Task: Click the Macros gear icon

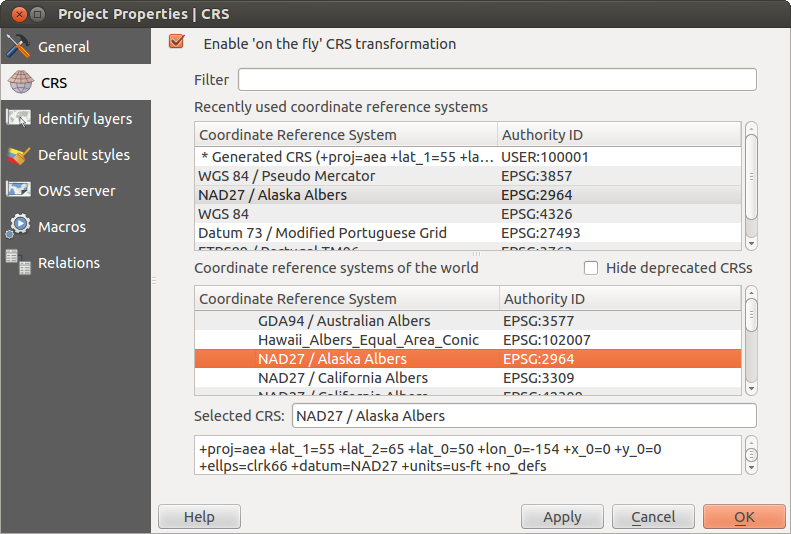Action: (x=18, y=227)
